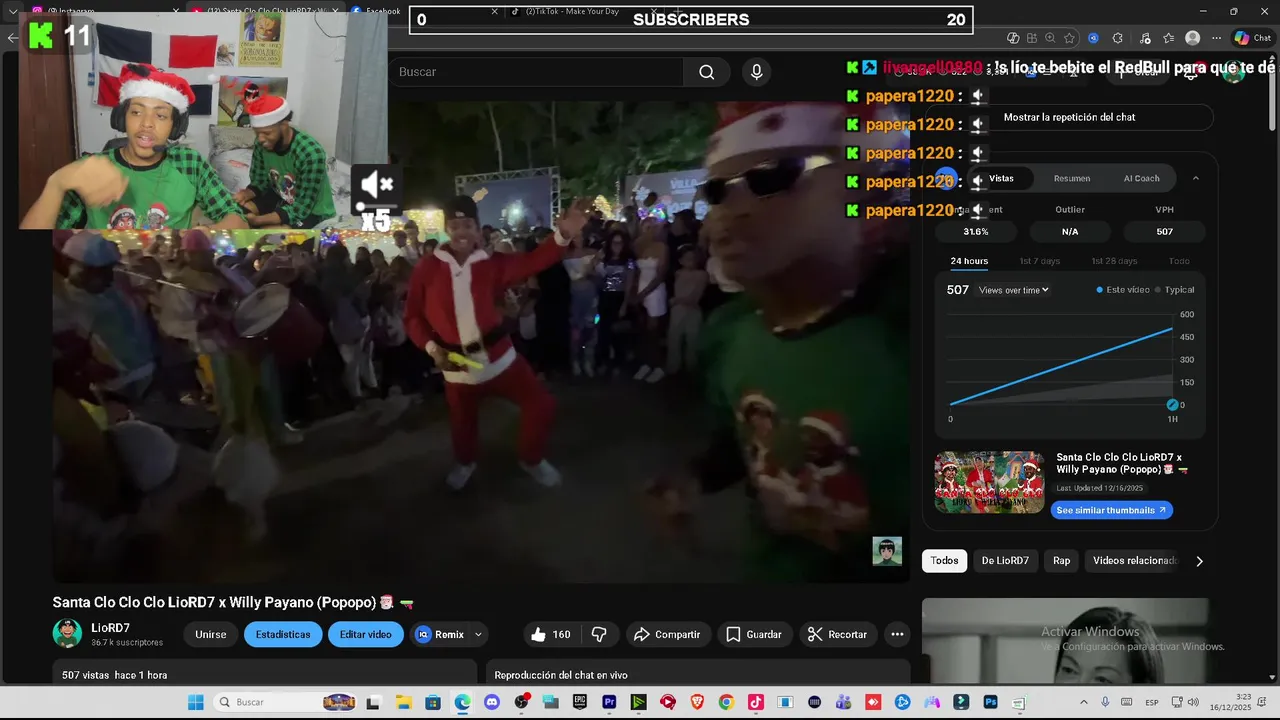1280x720 pixels.
Task: Select the 1st 28 days range
Action: [1114, 261]
